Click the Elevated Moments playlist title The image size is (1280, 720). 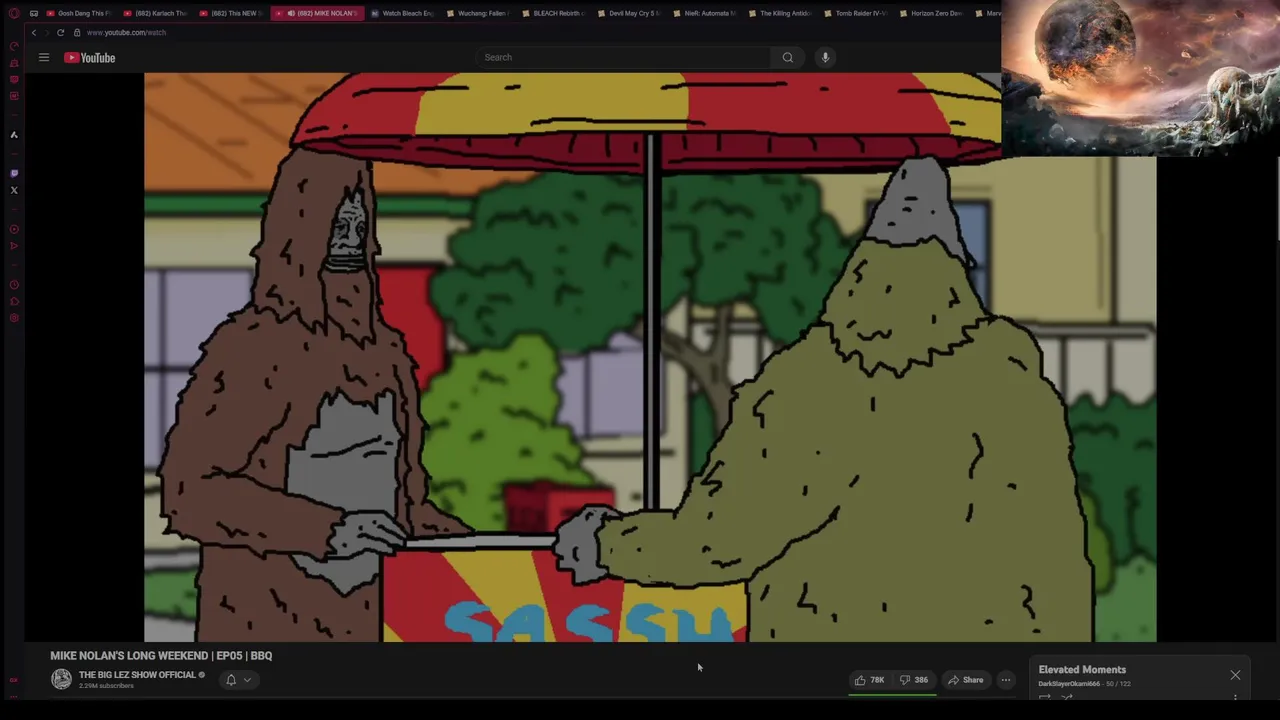(x=1082, y=670)
